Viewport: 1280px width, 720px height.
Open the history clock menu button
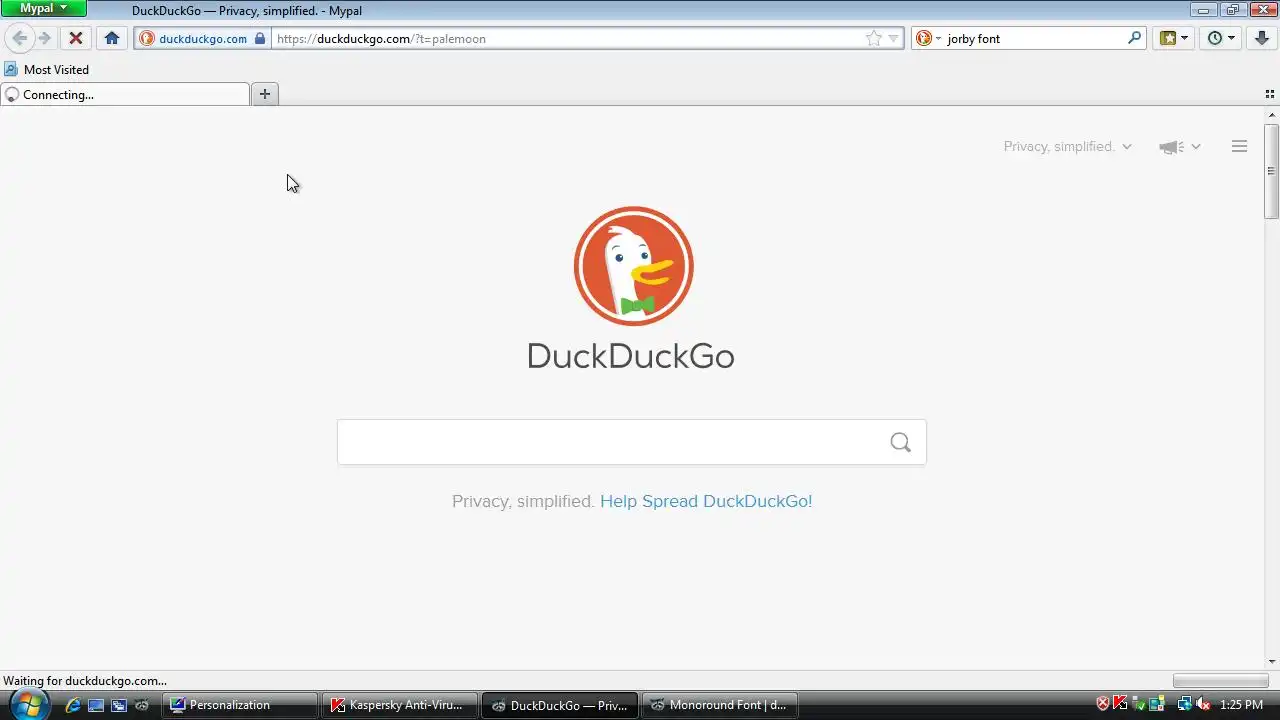1221,38
